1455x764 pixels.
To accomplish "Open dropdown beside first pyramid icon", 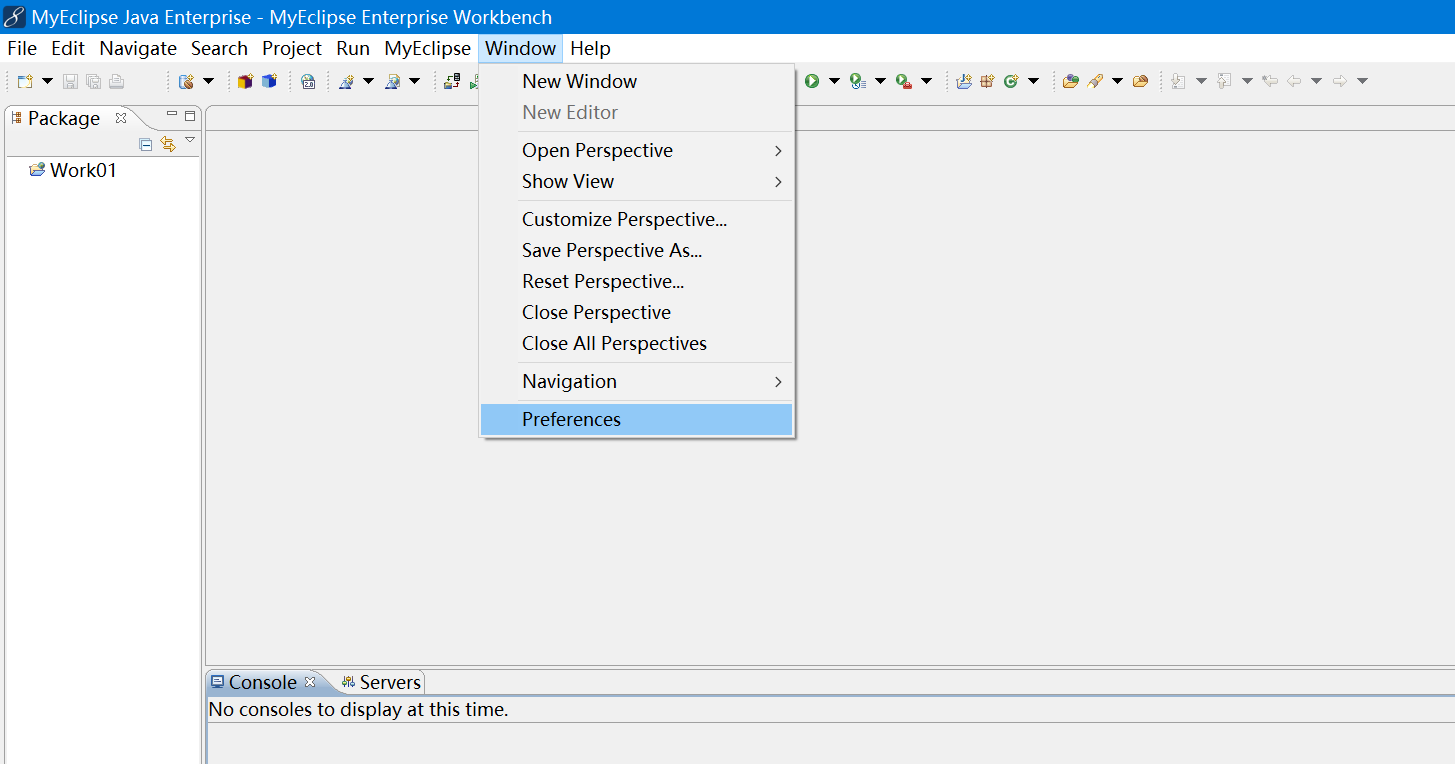I will tap(368, 82).
